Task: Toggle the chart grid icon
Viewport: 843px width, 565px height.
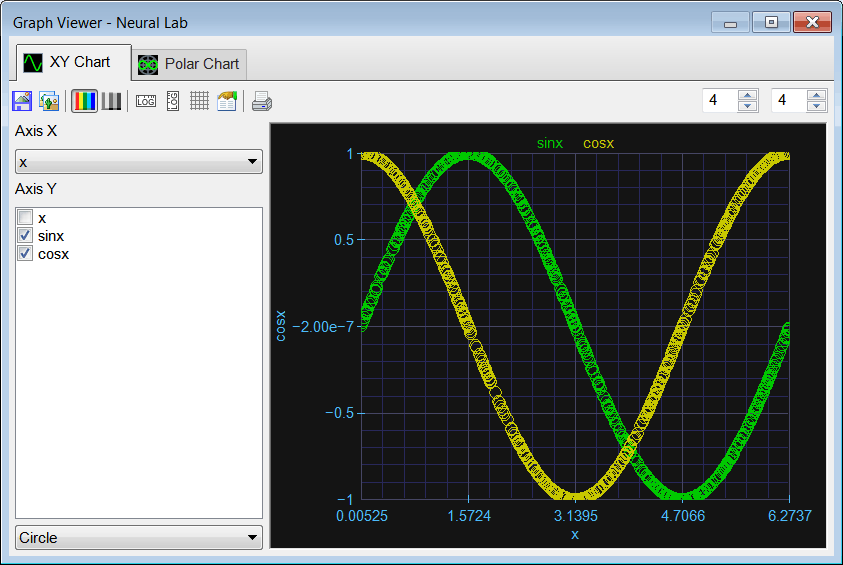Action: (x=199, y=101)
